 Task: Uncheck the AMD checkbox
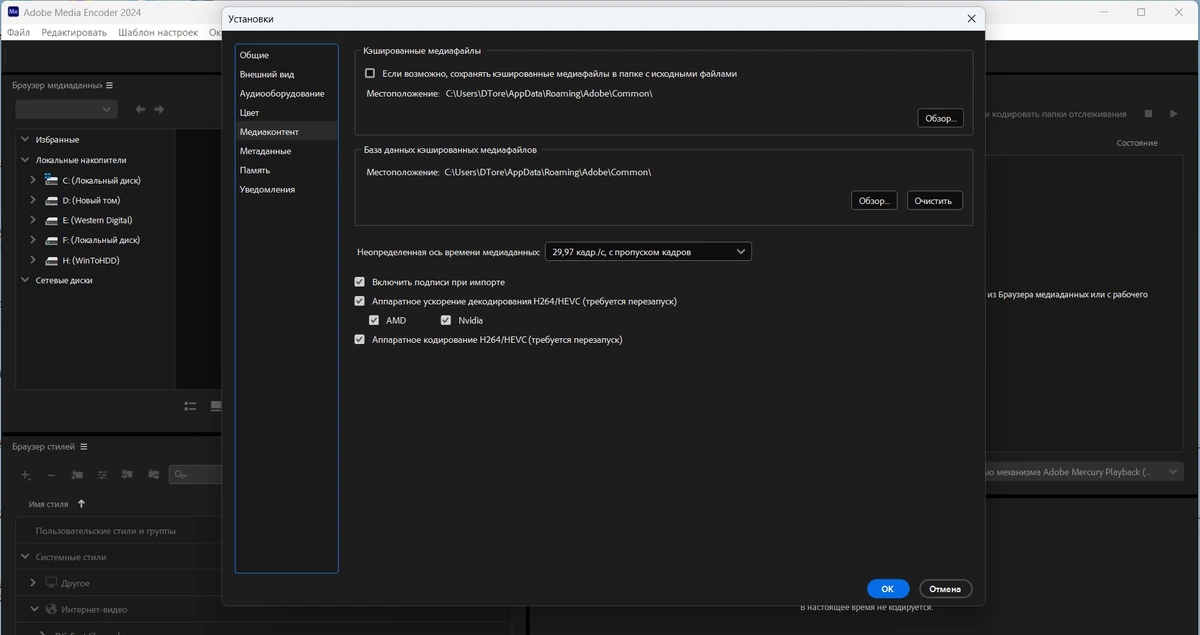coord(374,321)
